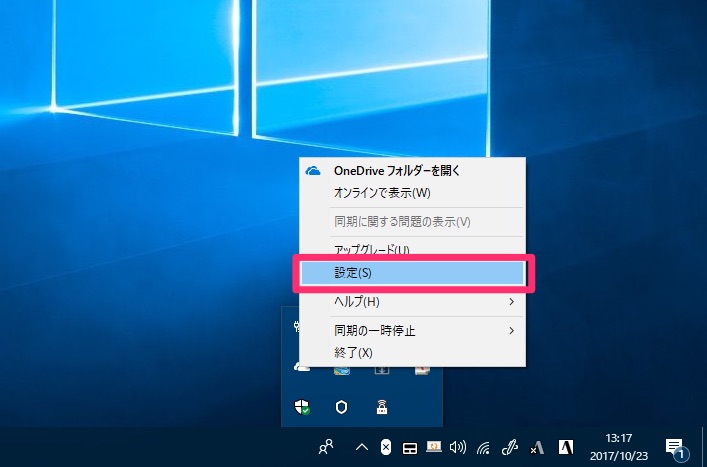The width and height of the screenshot is (707, 467).
Task: Open the speaker volume icon
Action: coord(458,447)
